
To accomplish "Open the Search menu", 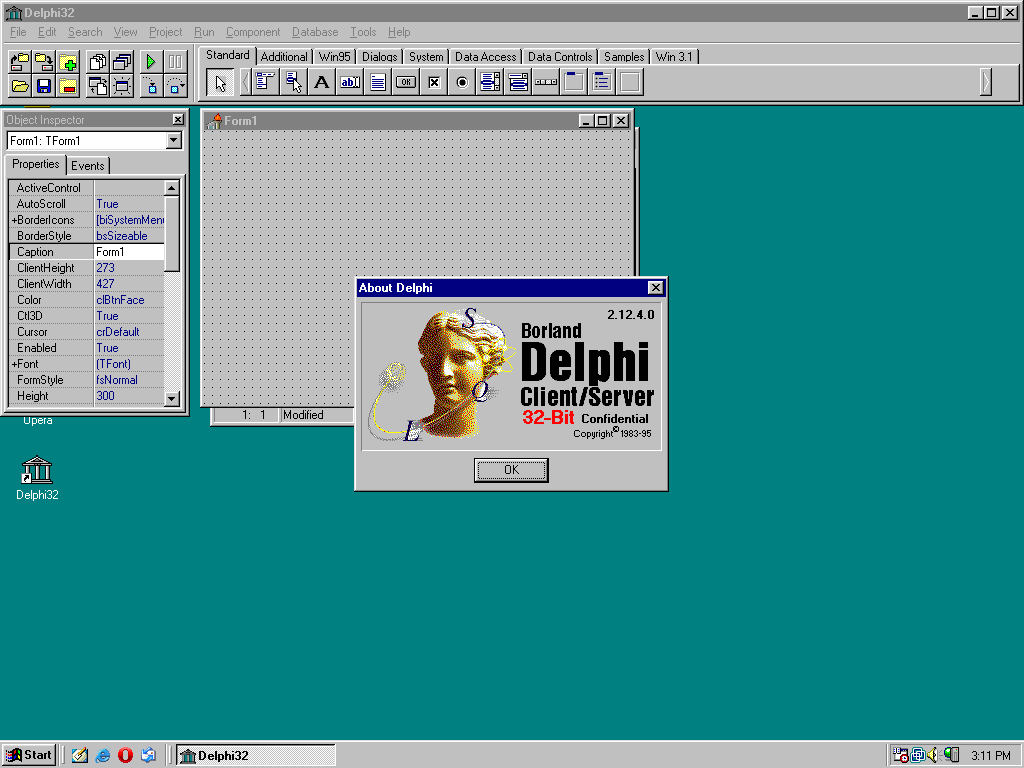I will pos(85,32).
